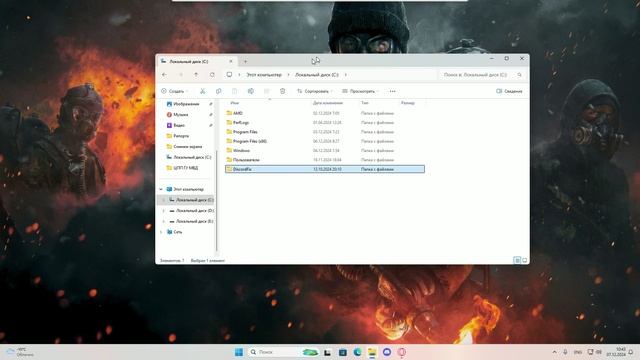
Task: Sort by the Имя column header
Action: coord(235,103)
